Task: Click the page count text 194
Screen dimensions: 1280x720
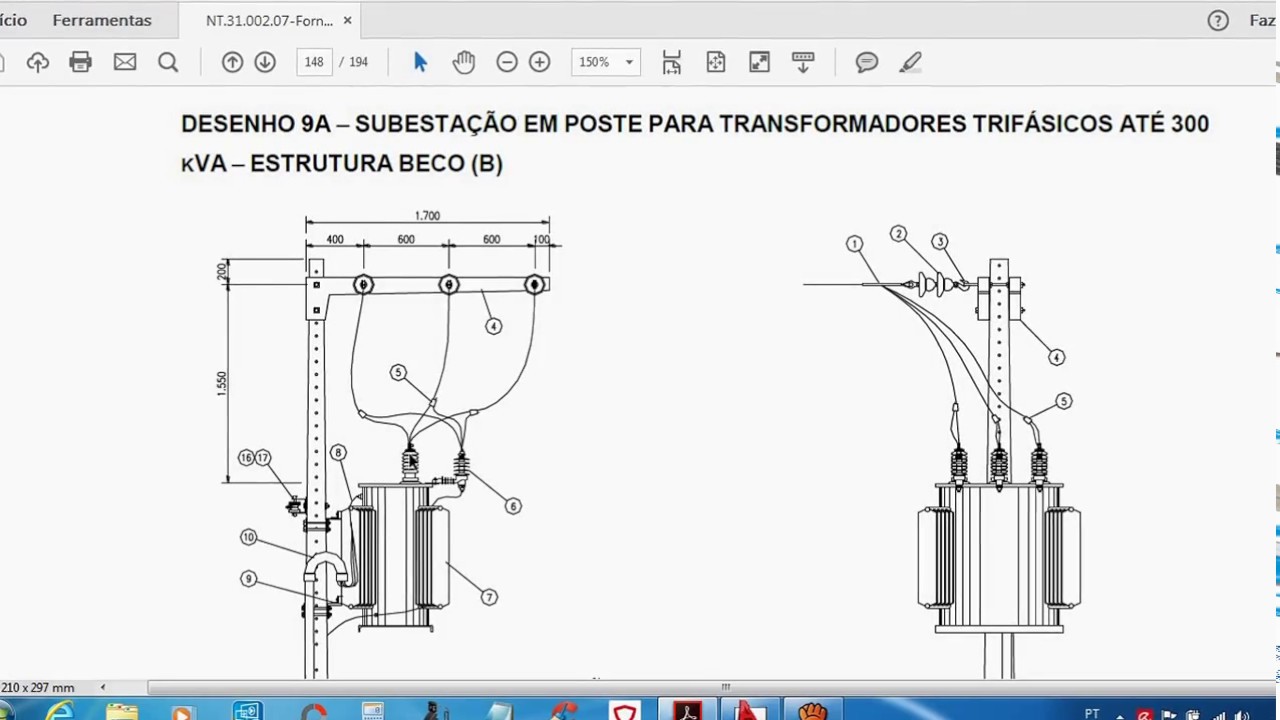Action: click(358, 62)
